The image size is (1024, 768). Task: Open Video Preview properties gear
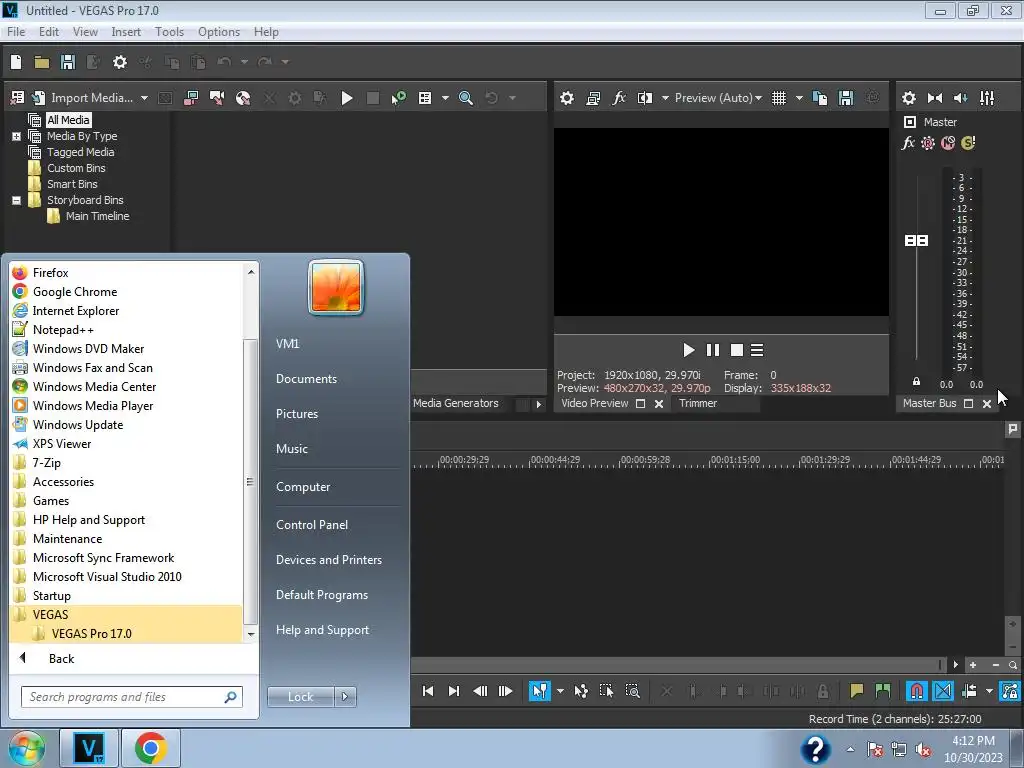567,98
